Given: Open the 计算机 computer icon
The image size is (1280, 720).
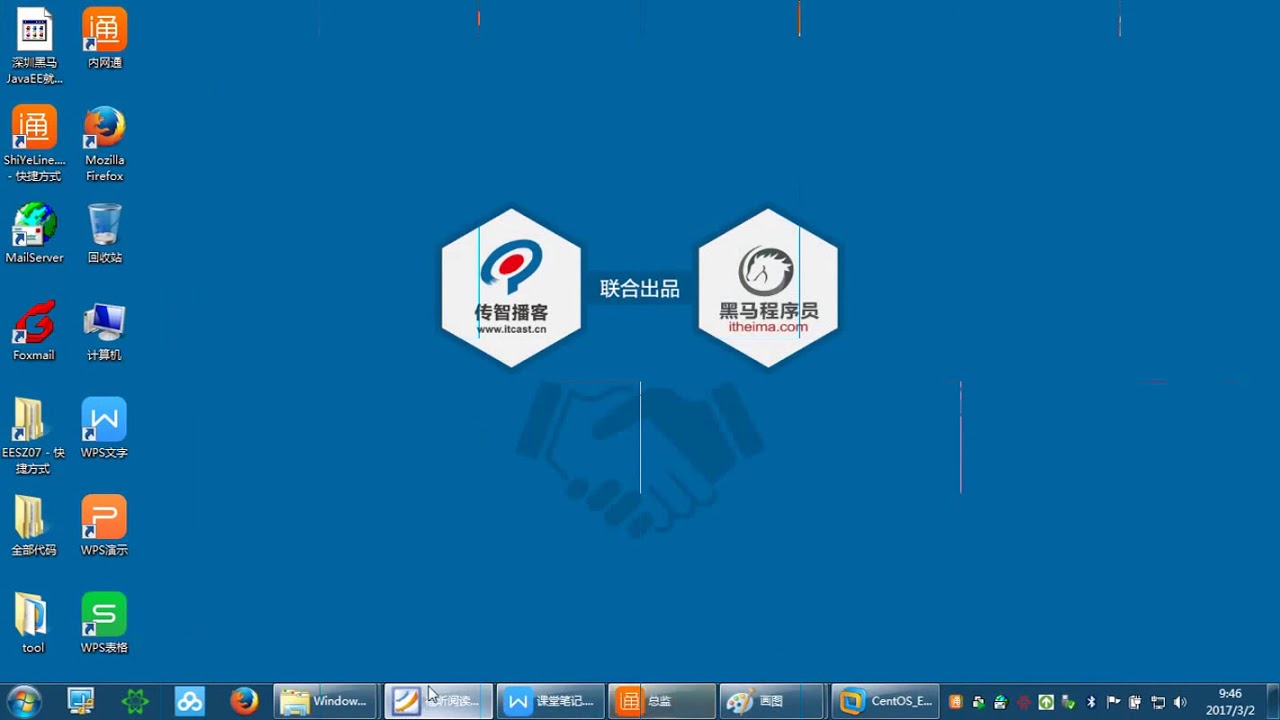Looking at the screenshot, I should (x=104, y=331).
